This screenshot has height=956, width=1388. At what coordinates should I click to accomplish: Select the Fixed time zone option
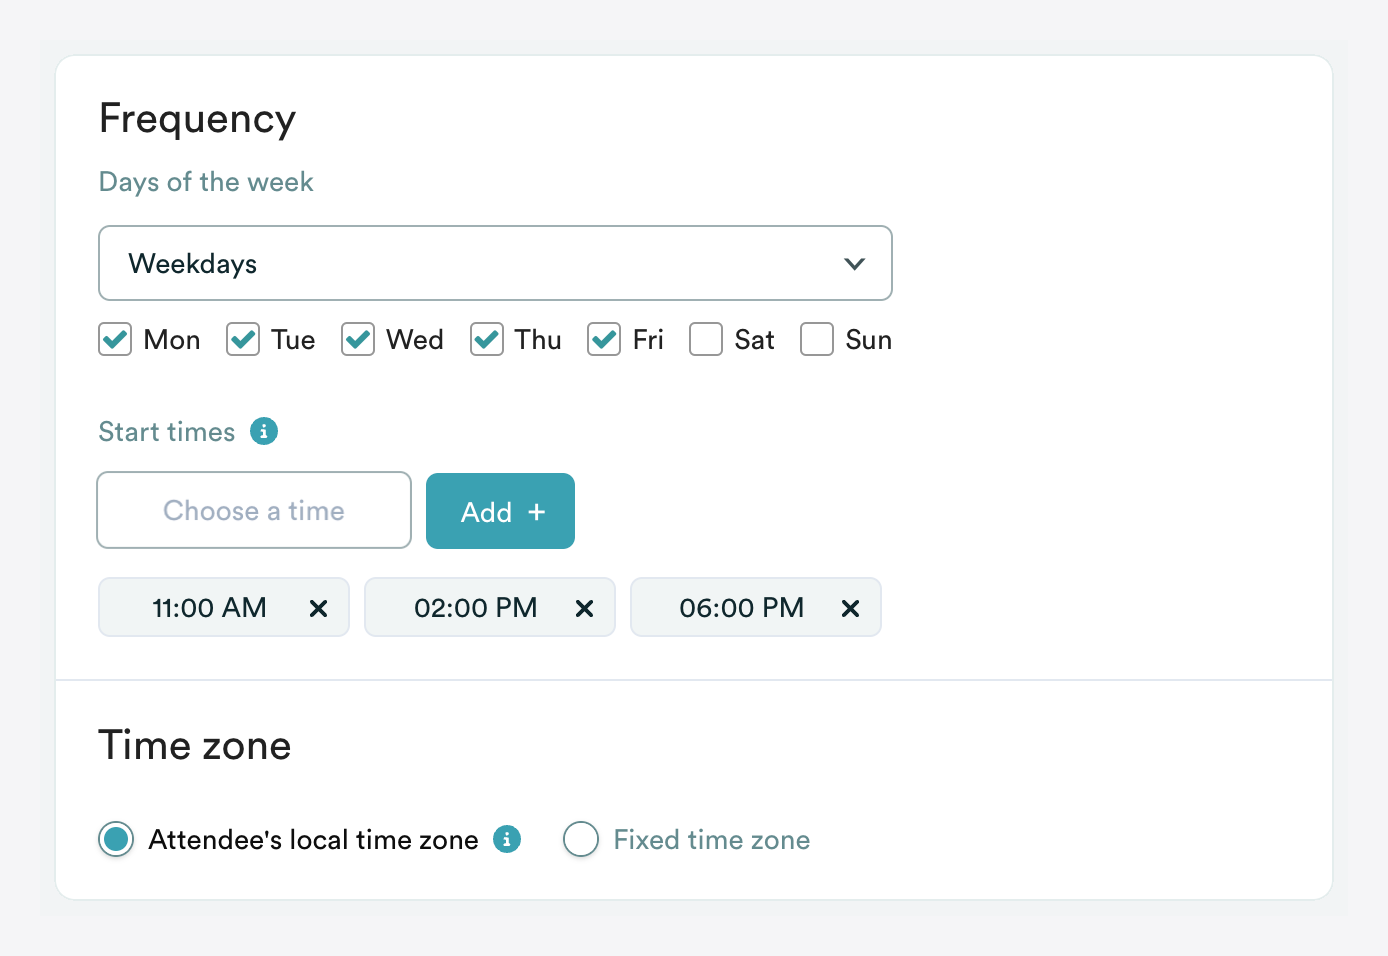581,840
